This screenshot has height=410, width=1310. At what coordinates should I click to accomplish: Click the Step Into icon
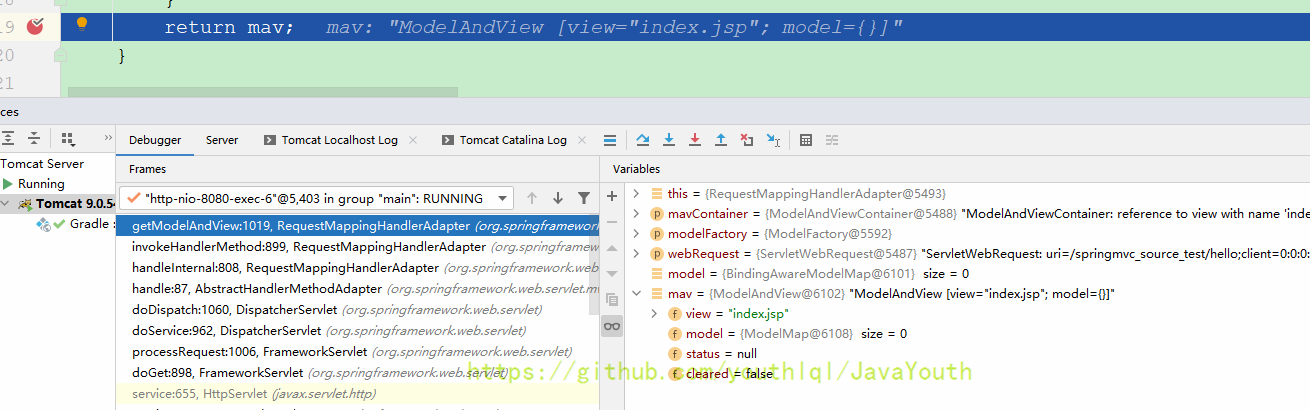669,140
